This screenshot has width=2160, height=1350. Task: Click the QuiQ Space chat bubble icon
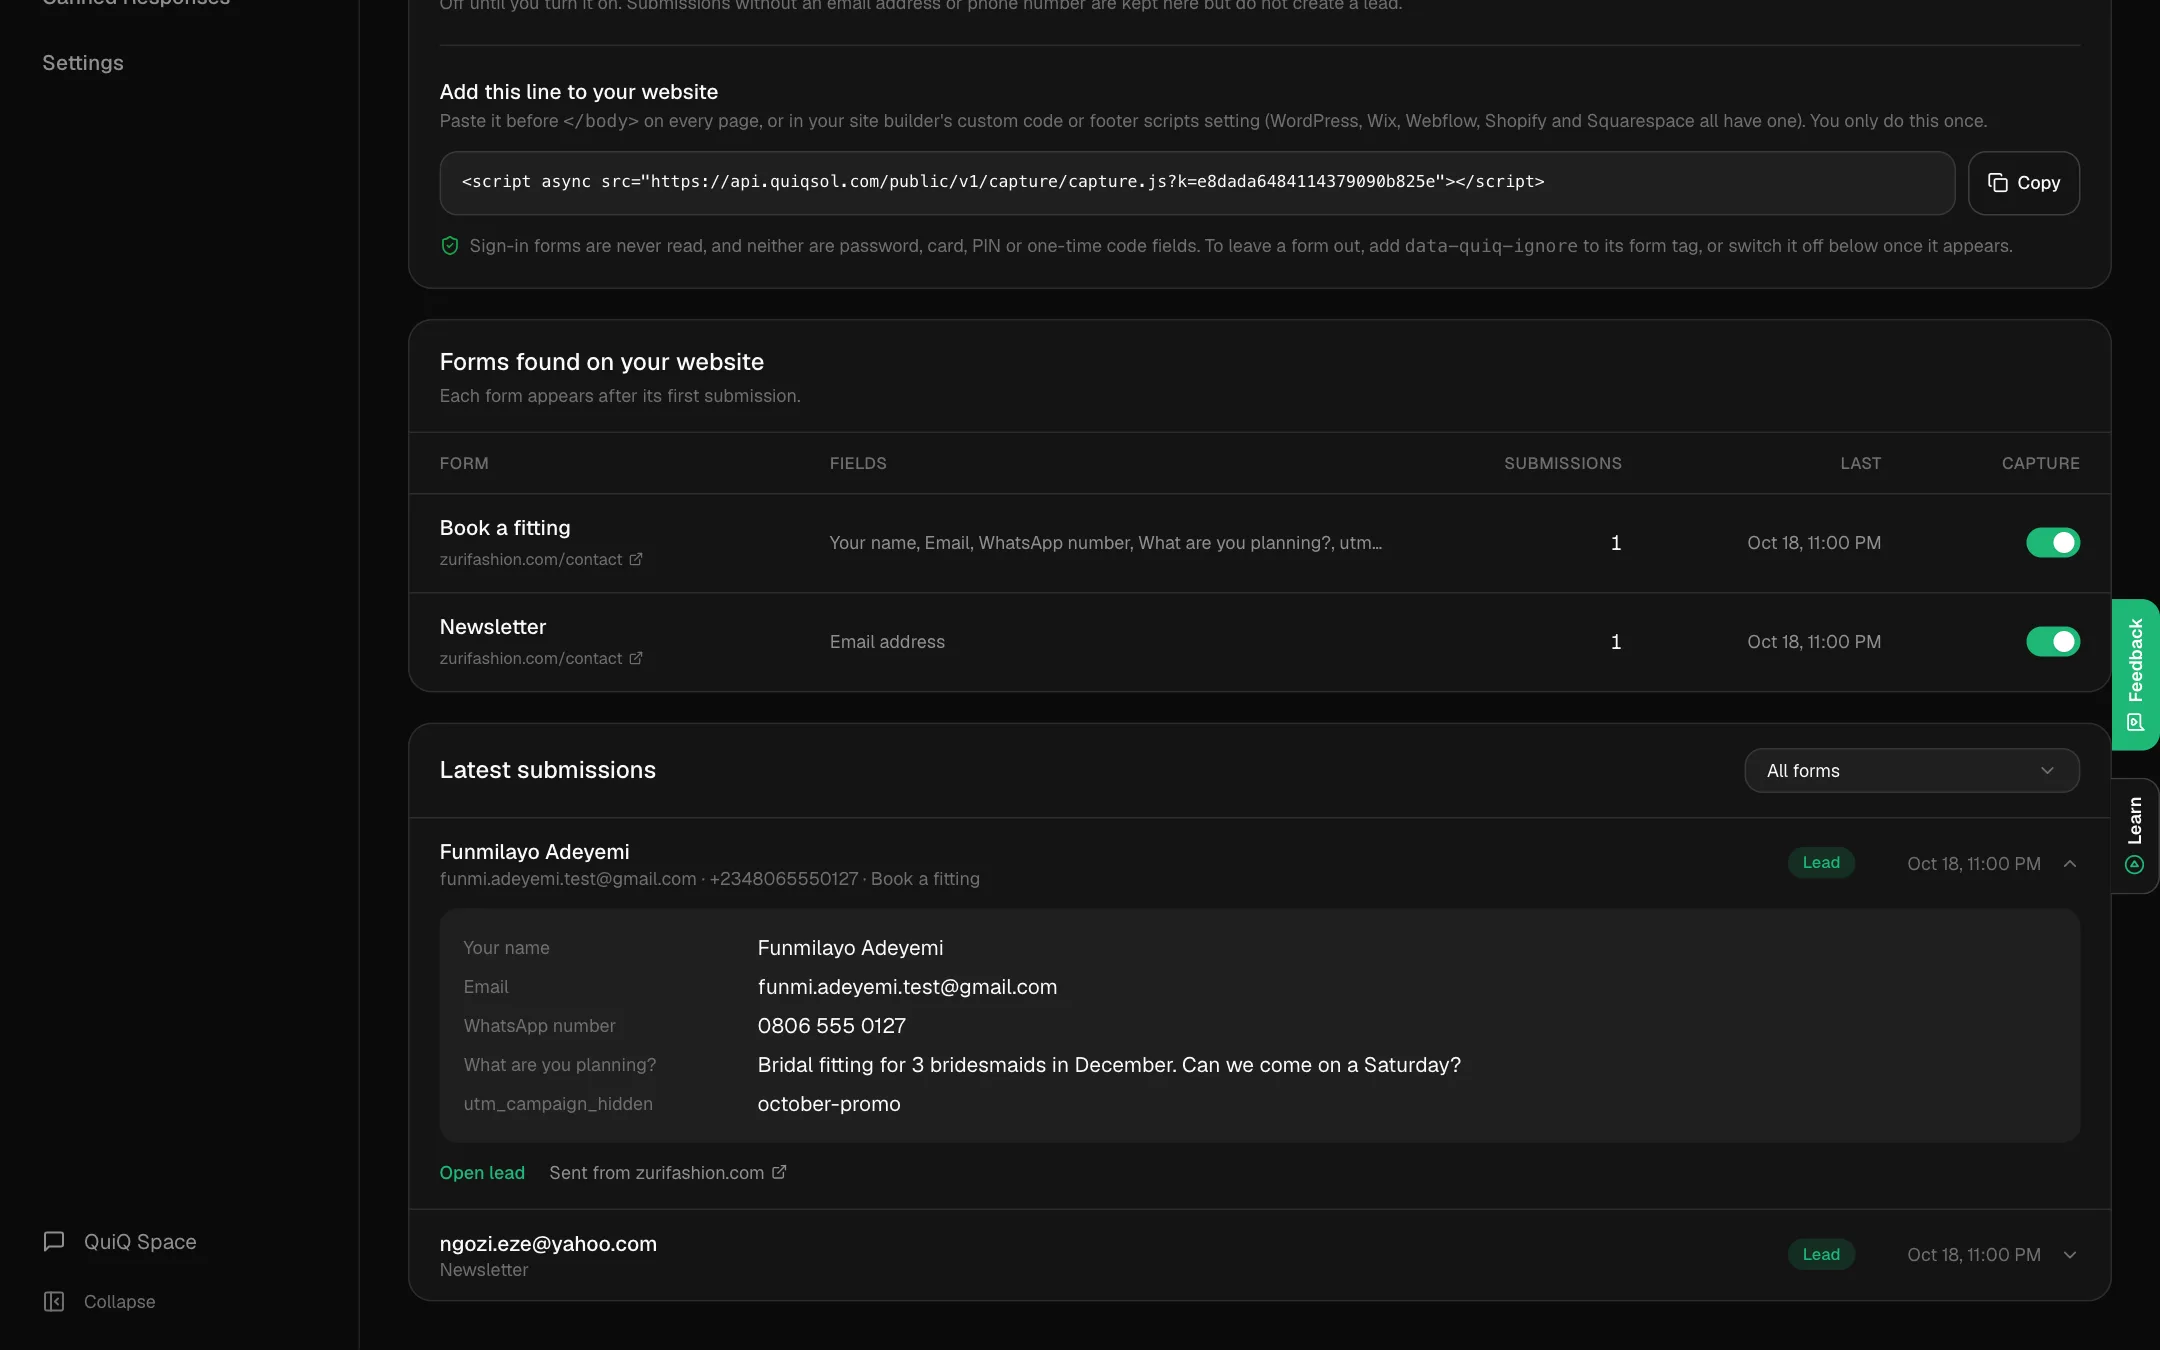54,1241
